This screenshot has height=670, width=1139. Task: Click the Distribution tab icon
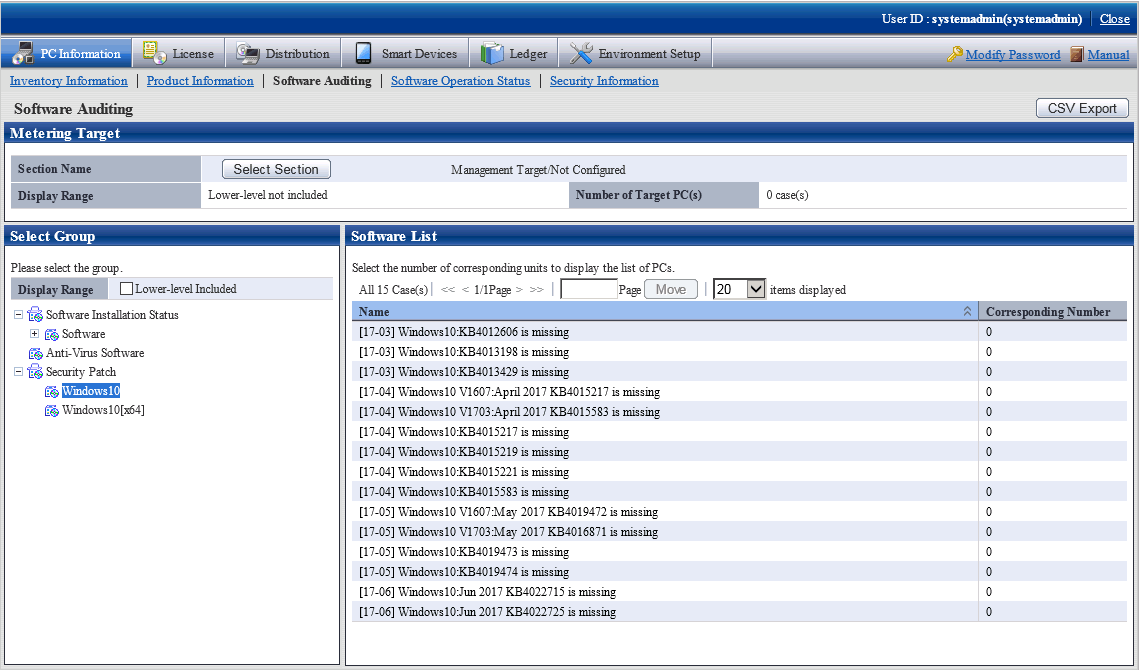pos(248,53)
